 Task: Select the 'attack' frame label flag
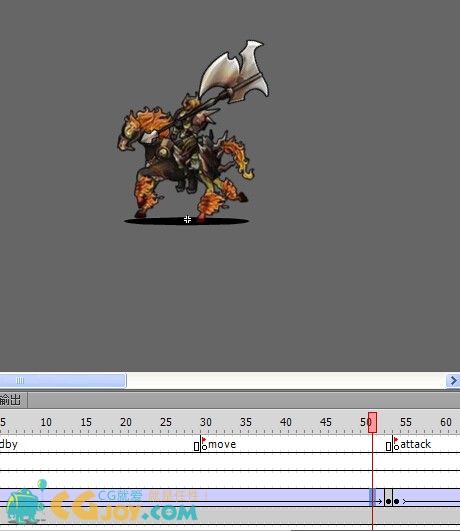(x=396, y=440)
